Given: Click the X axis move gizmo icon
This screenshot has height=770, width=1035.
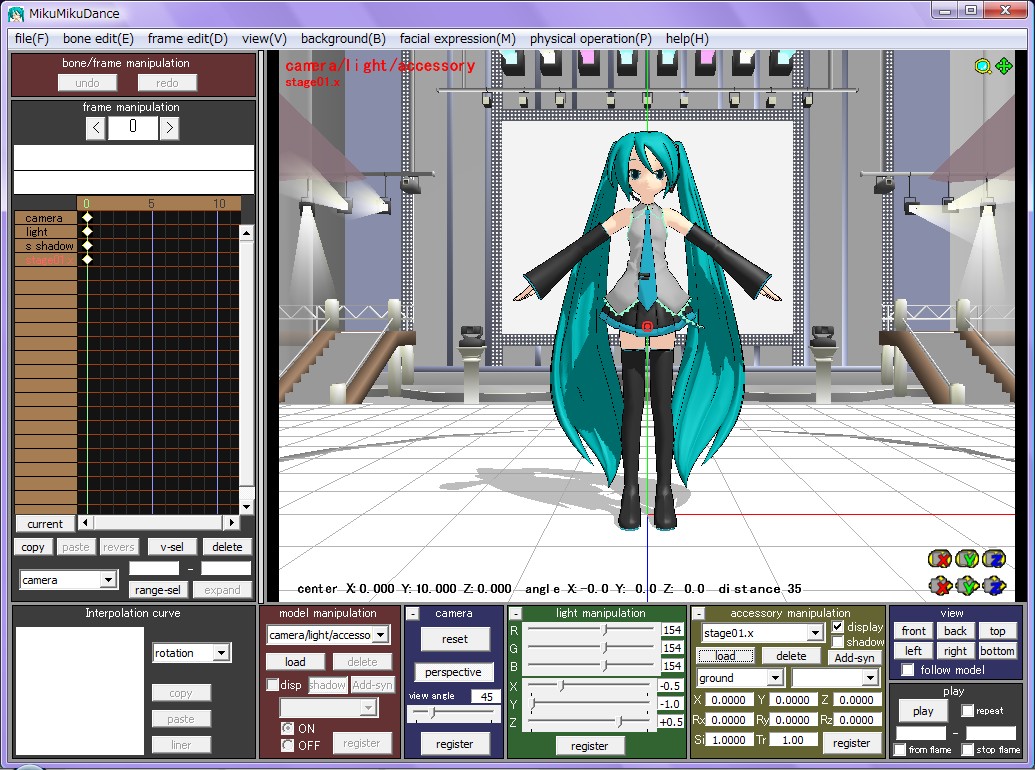Looking at the screenshot, I should coord(940,585).
